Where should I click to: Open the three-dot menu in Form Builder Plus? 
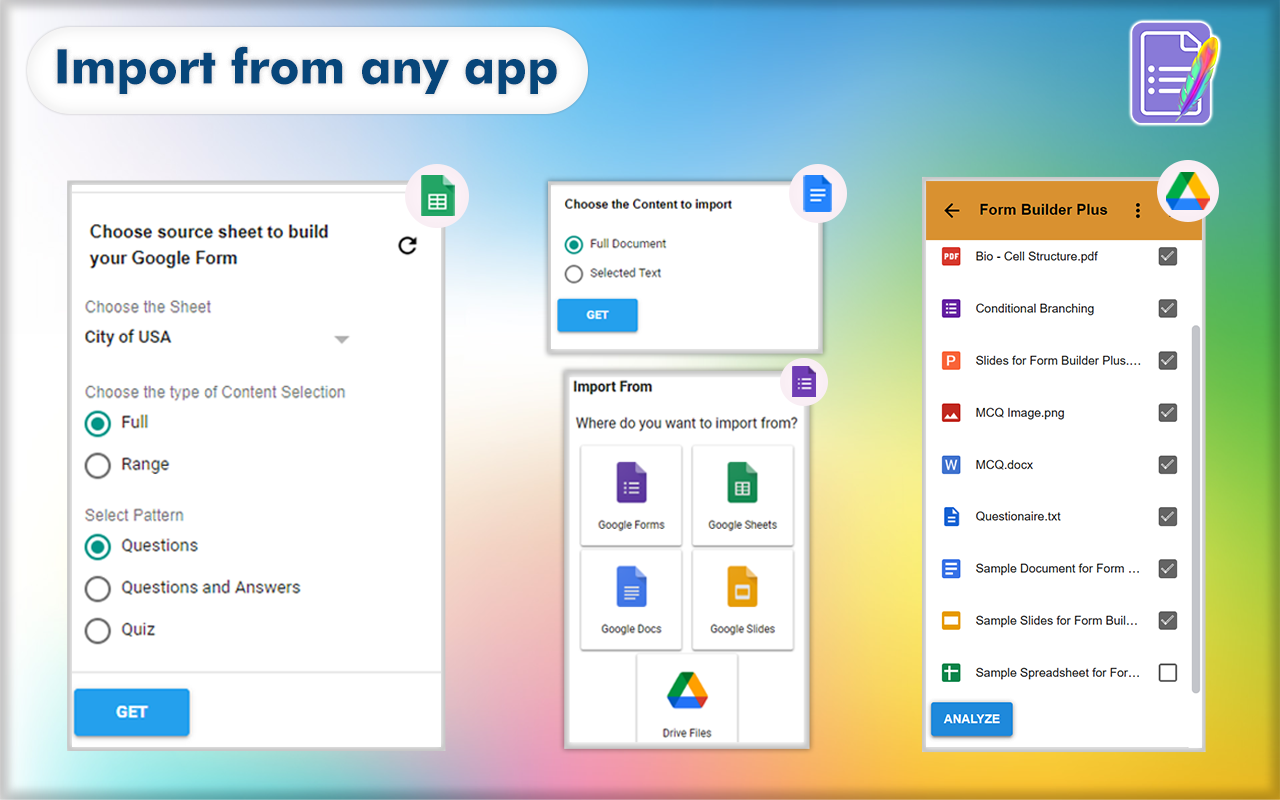[1137, 211]
